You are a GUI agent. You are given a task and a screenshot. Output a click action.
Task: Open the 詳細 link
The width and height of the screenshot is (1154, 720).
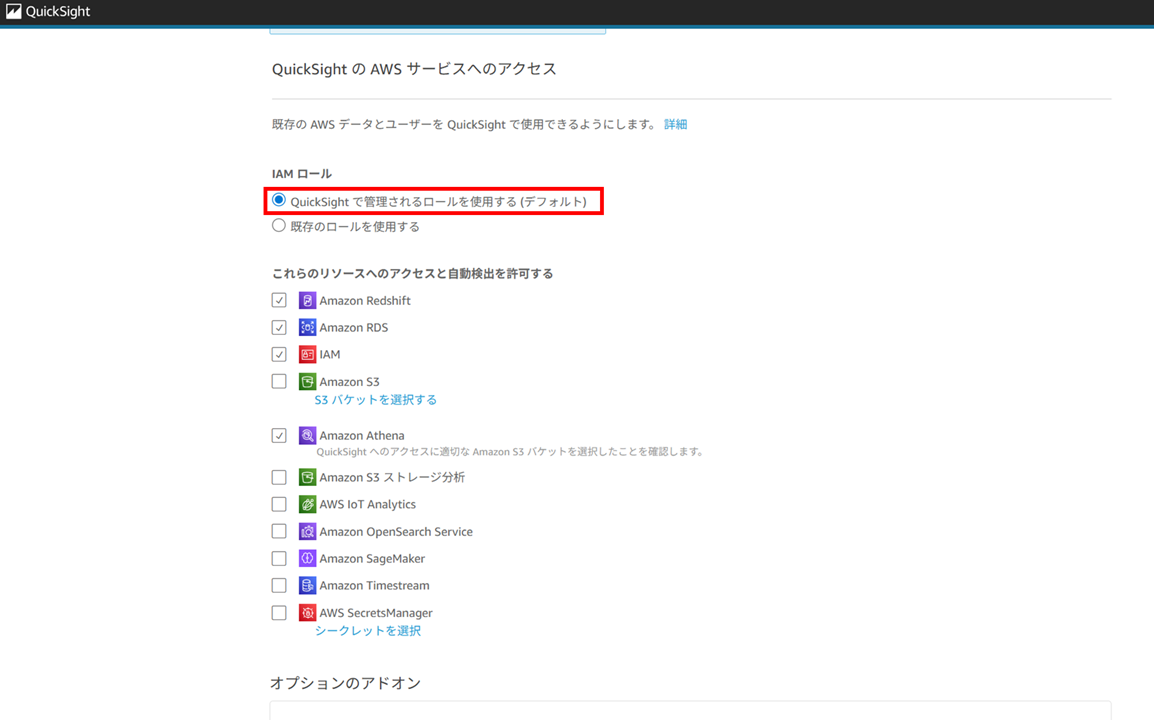[x=676, y=124]
